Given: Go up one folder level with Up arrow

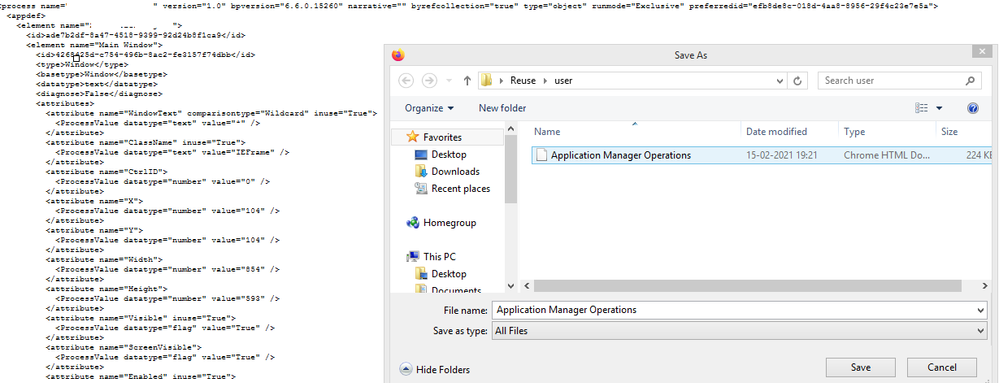Looking at the screenshot, I should 467,81.
